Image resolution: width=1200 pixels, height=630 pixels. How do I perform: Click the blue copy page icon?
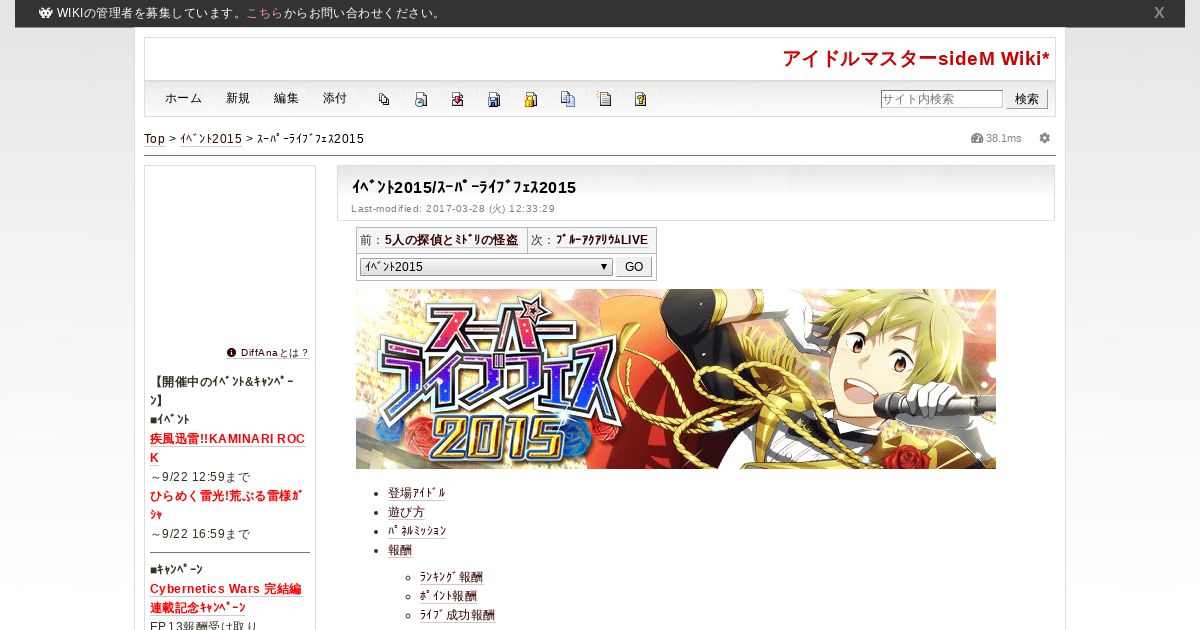coord(568,99)
